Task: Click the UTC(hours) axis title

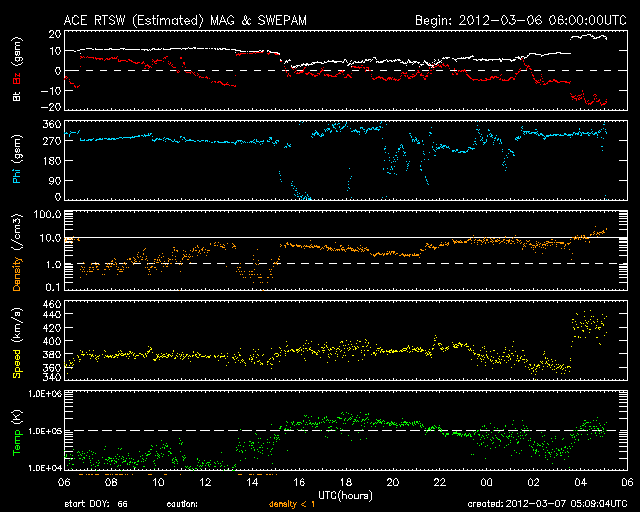Action: click(345, 496)
